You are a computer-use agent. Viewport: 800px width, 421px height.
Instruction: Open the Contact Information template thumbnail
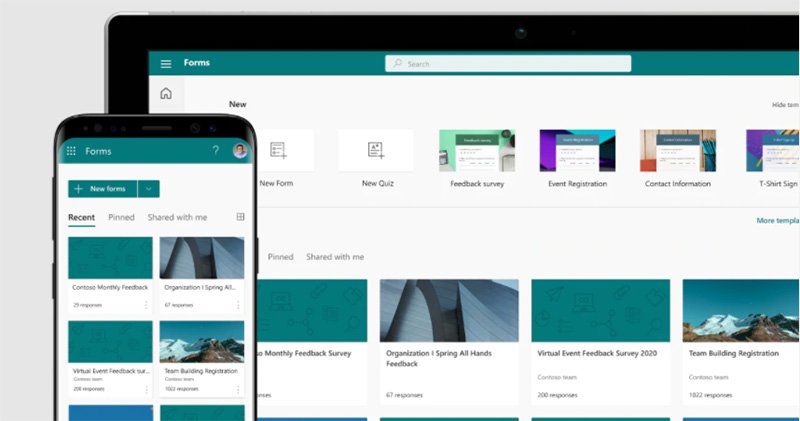(678, 151)
